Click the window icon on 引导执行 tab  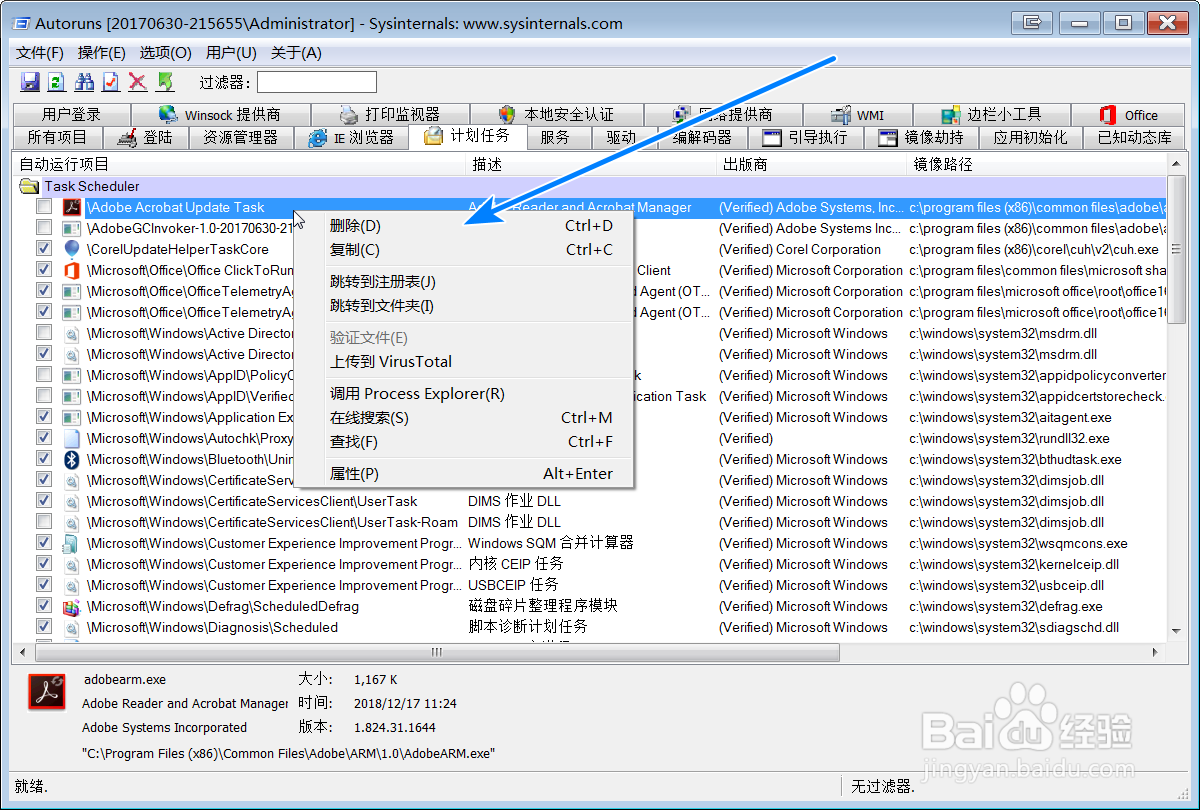click(772, 138)
